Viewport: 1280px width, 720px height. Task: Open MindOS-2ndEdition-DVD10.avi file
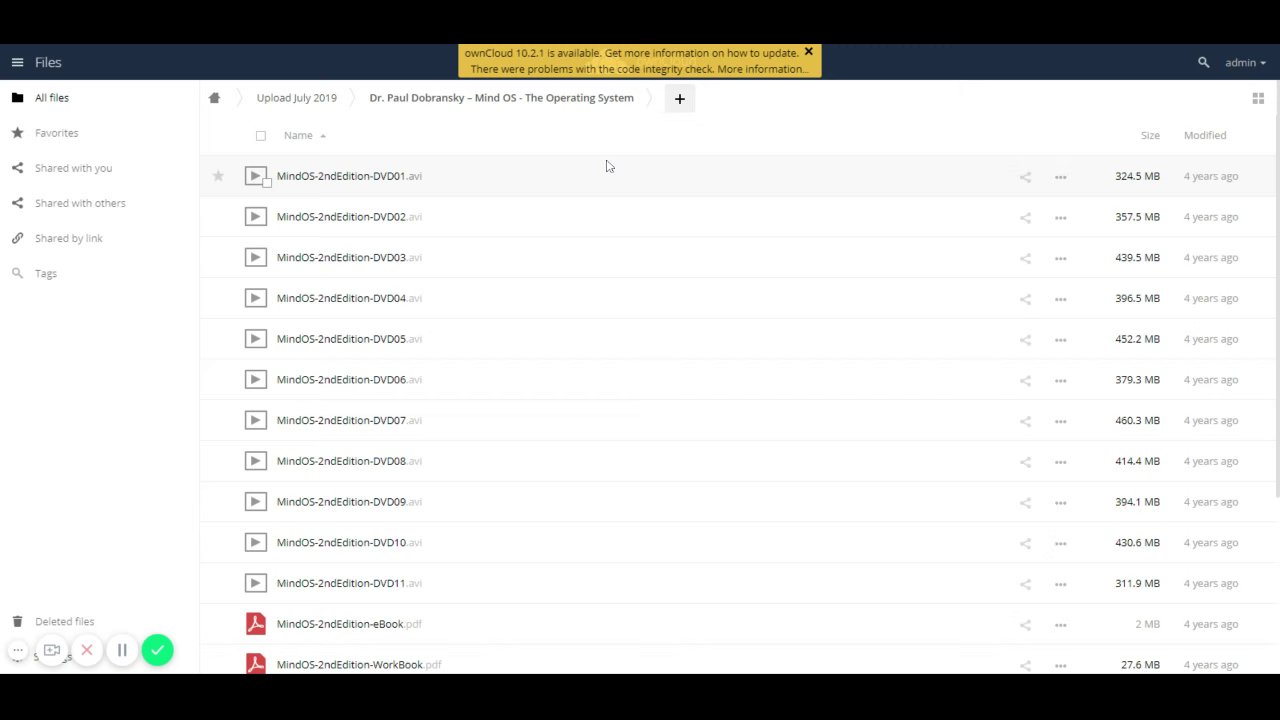point(349,542)
